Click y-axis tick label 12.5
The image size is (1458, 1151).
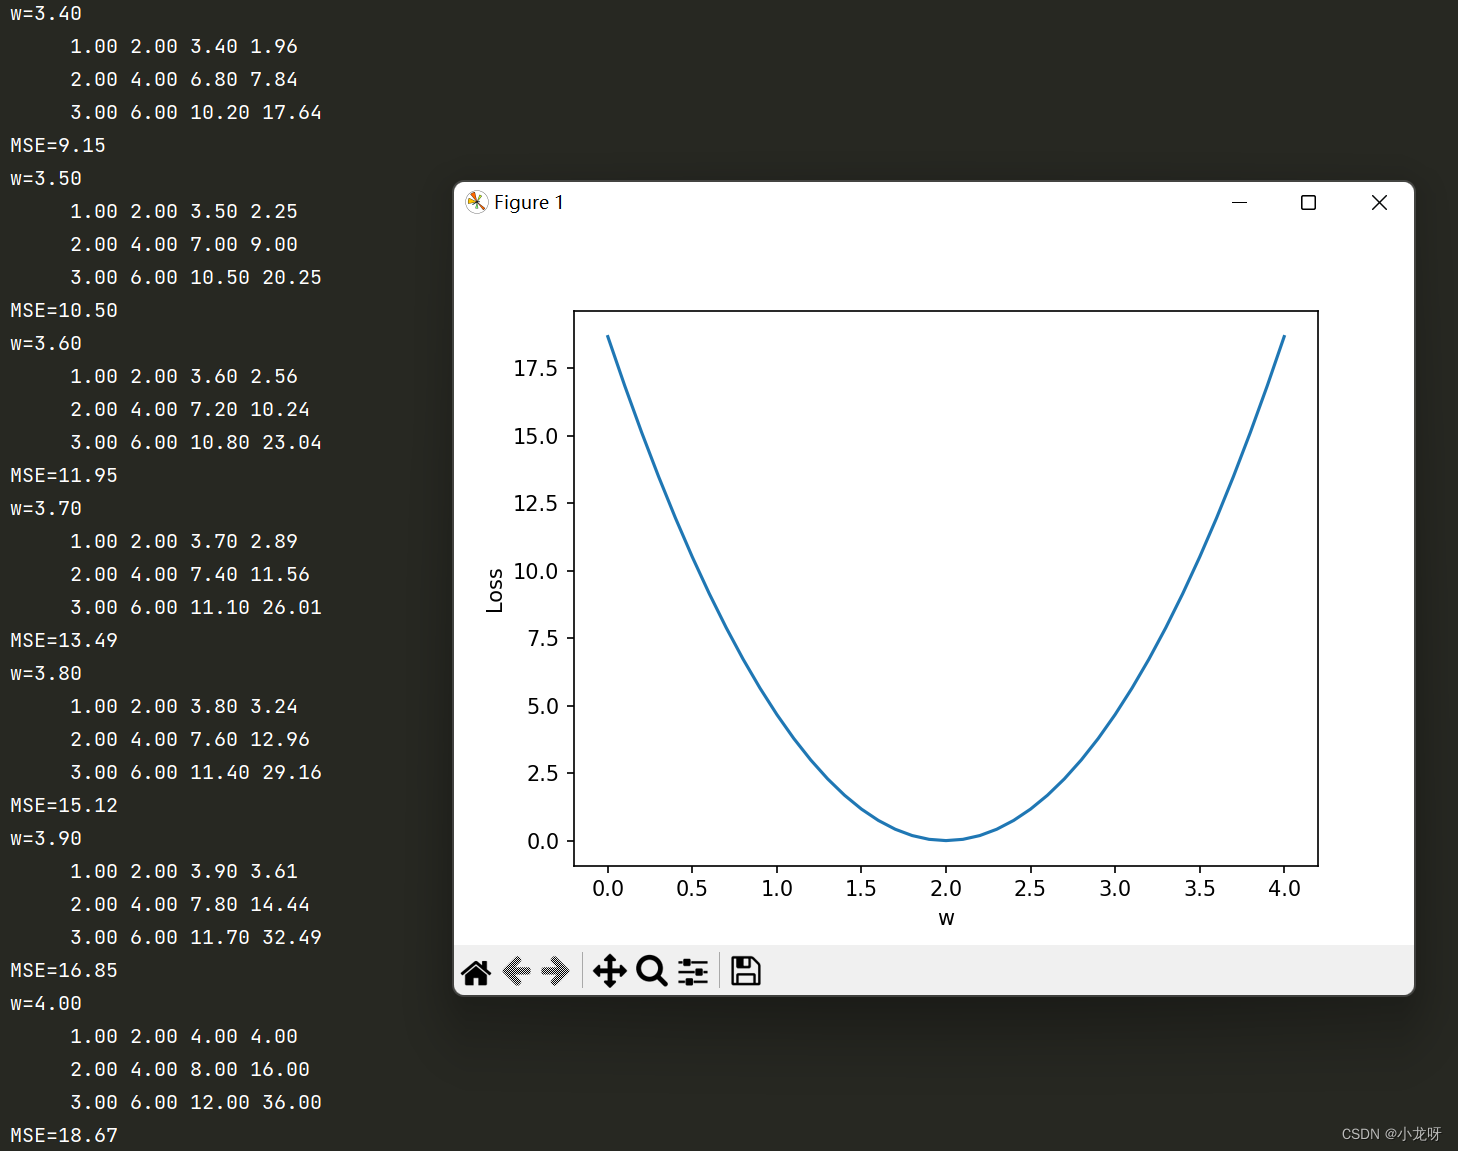click(x=536, y=504)
